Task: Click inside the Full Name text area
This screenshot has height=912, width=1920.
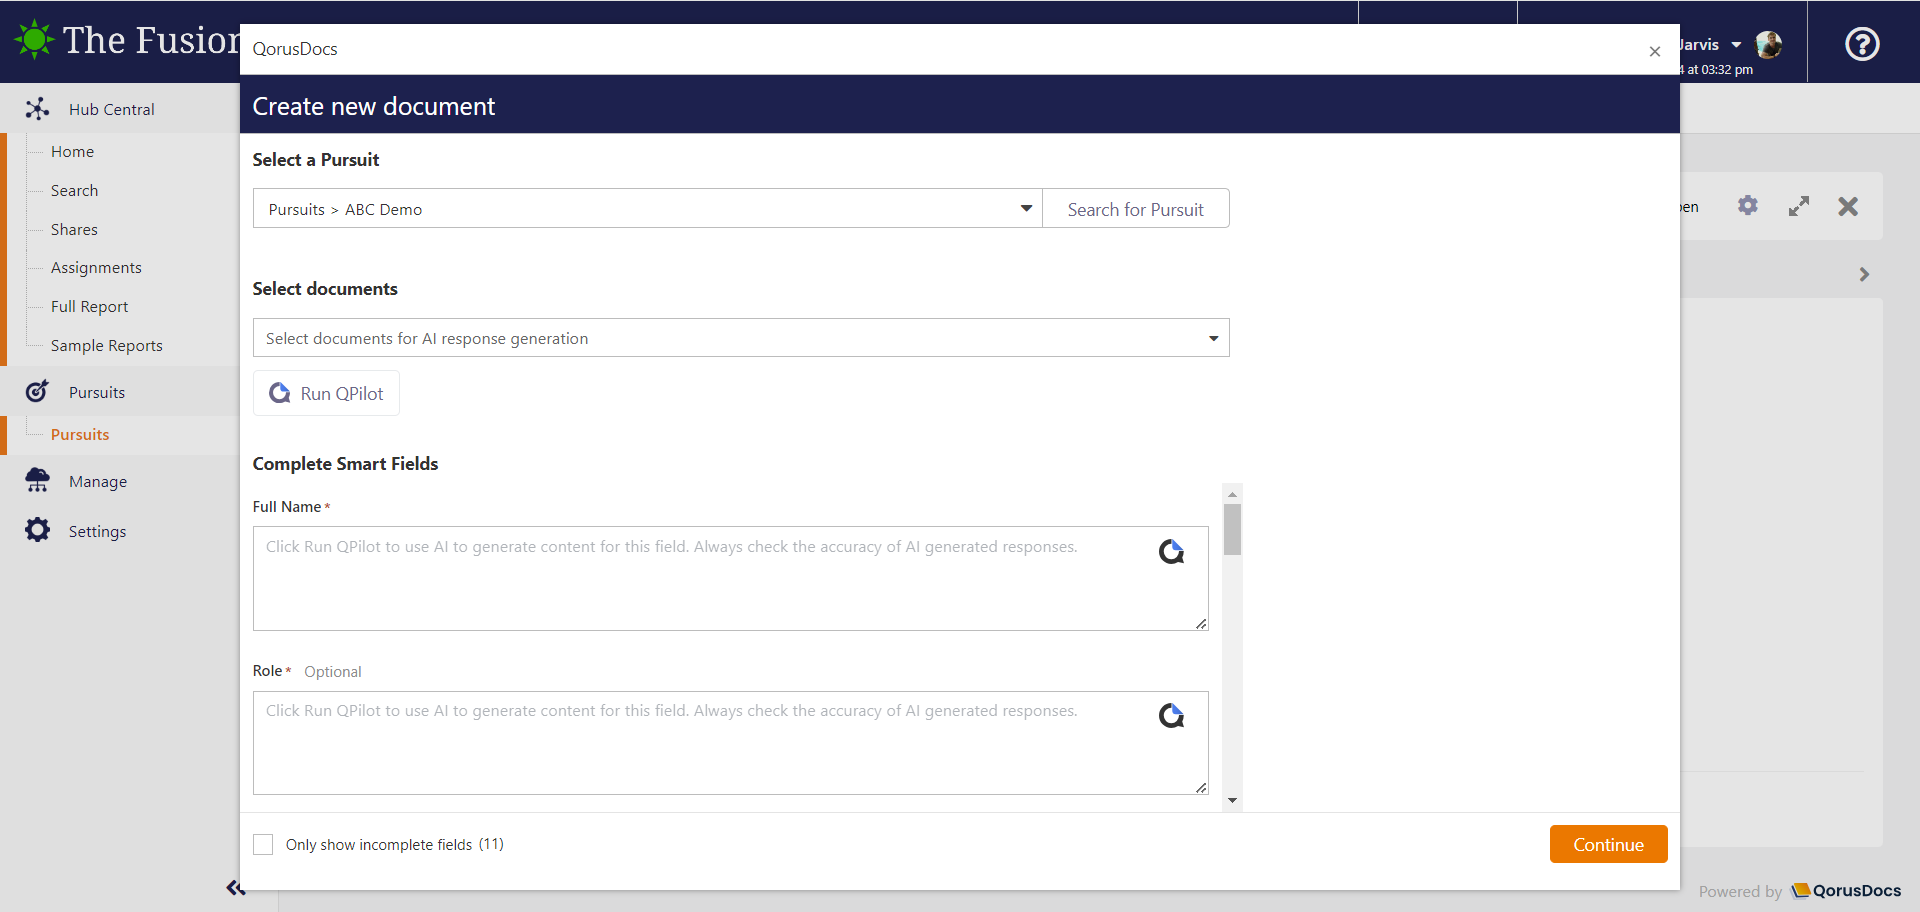Action: click(730, 578)
